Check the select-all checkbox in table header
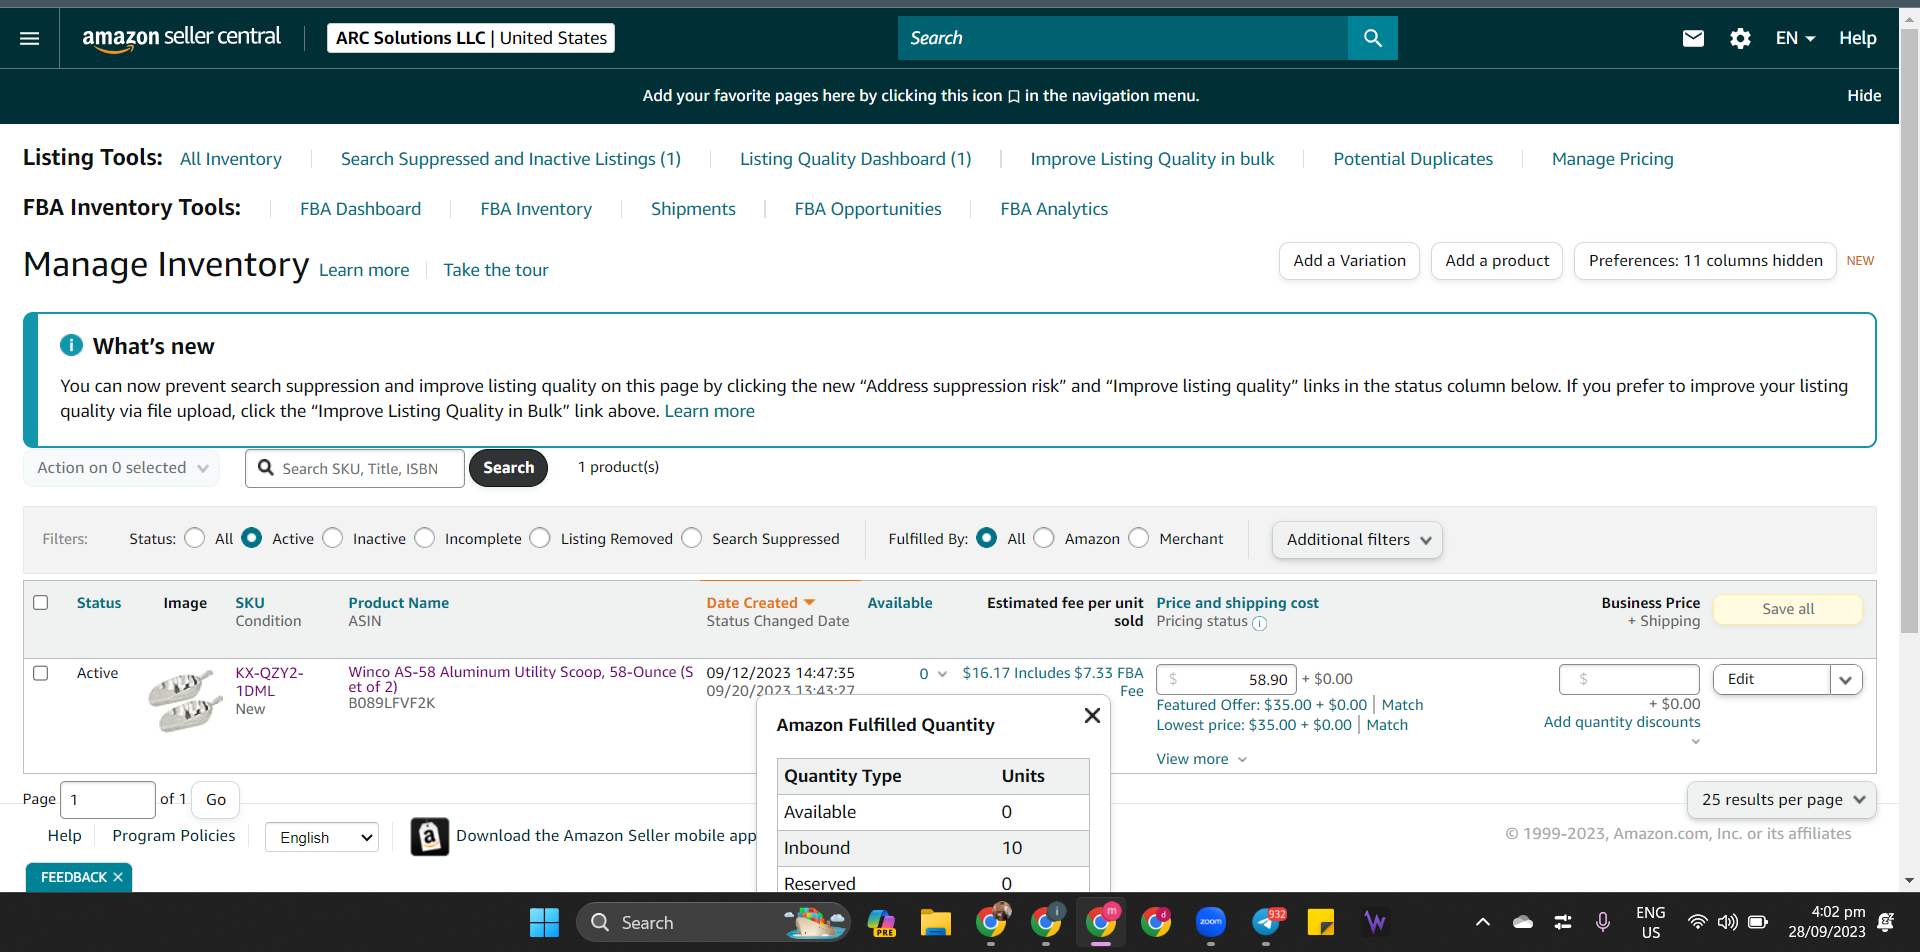Image resolution: width=1920 pixels, height=952 pixels. click(x=41, y=602)
